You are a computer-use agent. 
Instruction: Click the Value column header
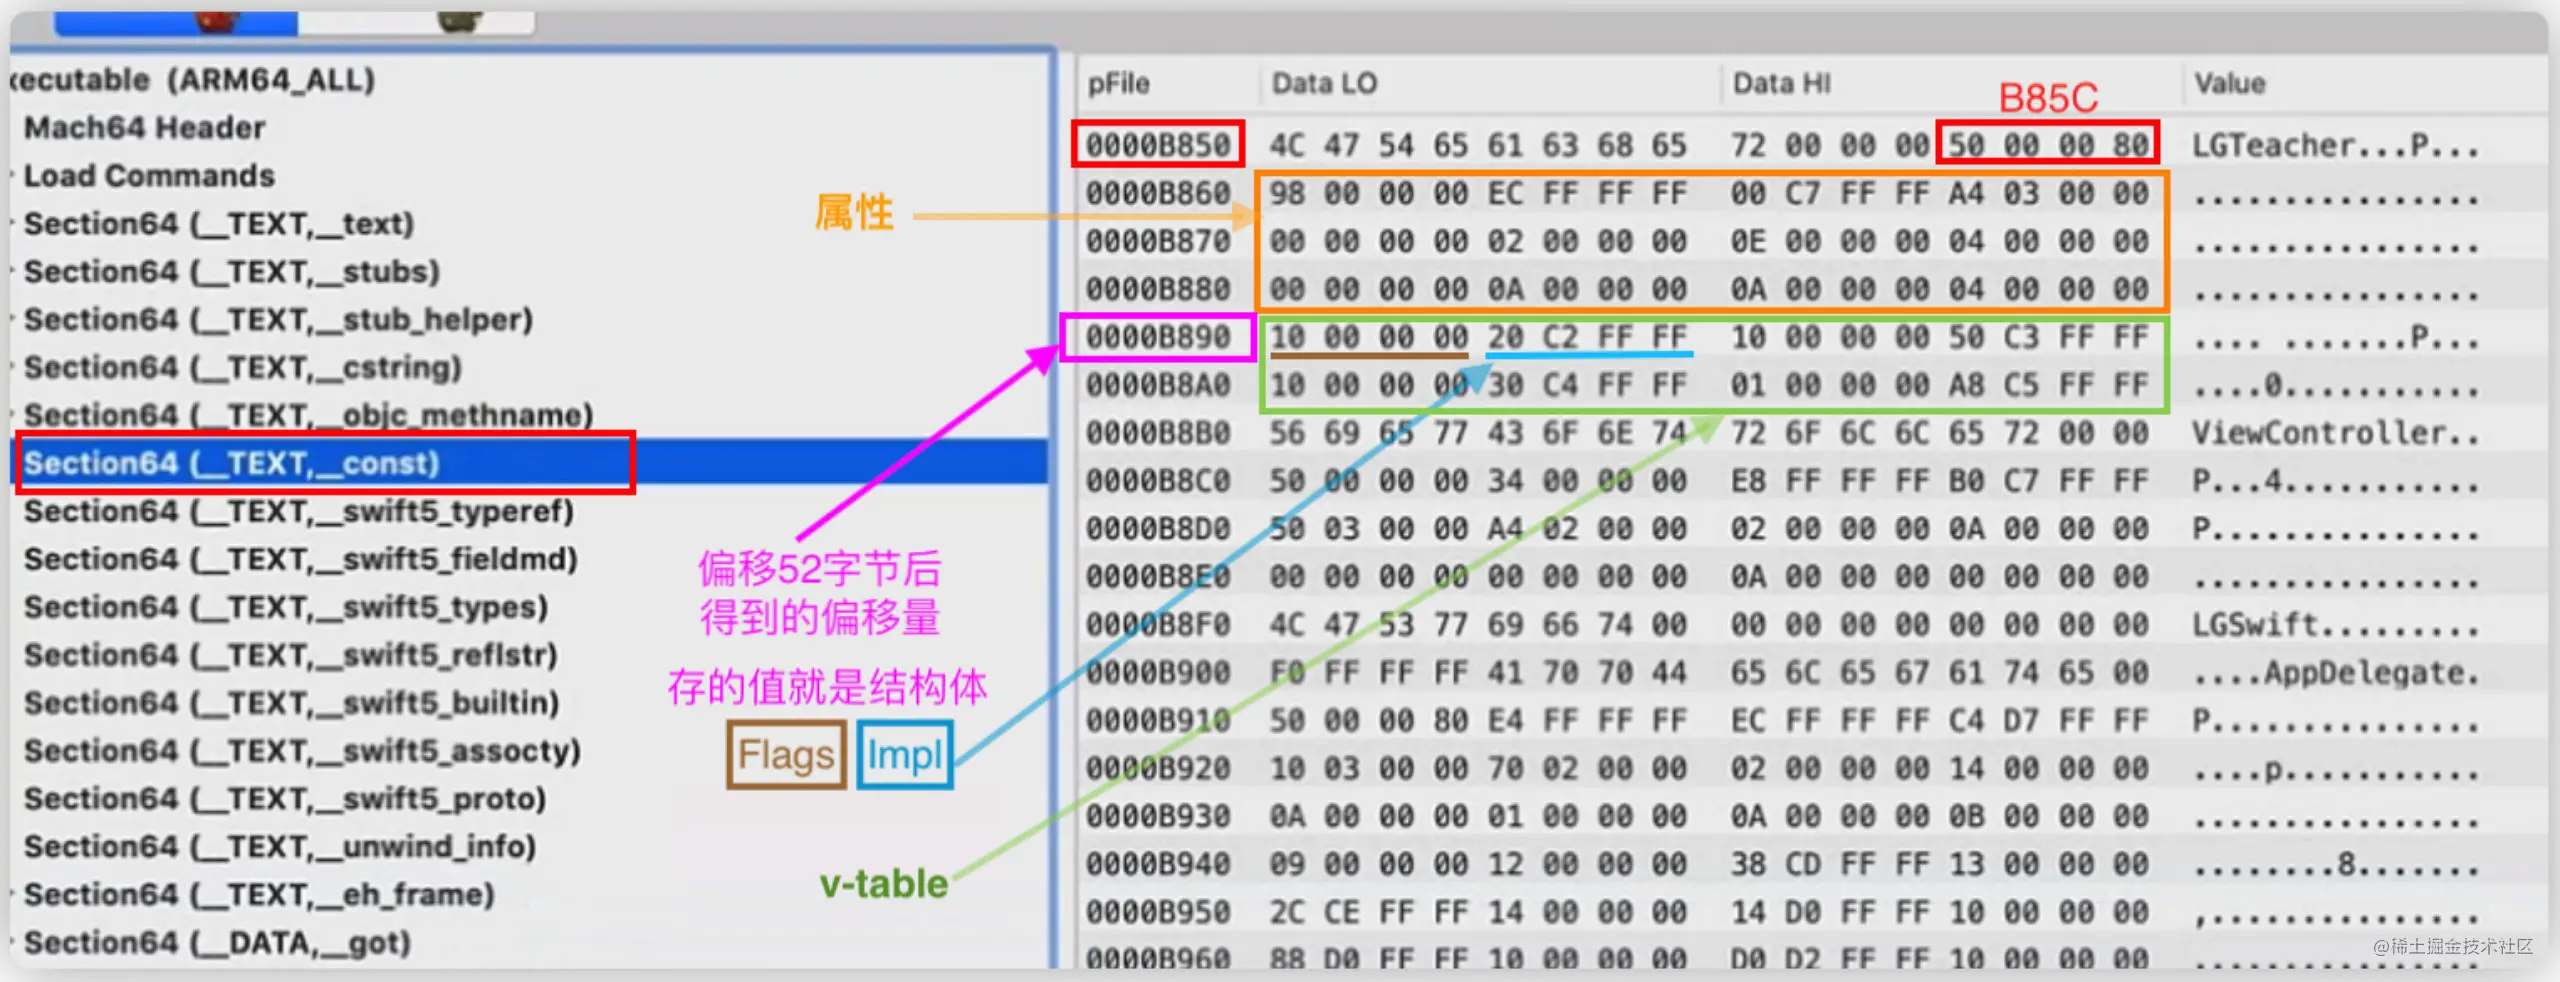coord(2229,84)
